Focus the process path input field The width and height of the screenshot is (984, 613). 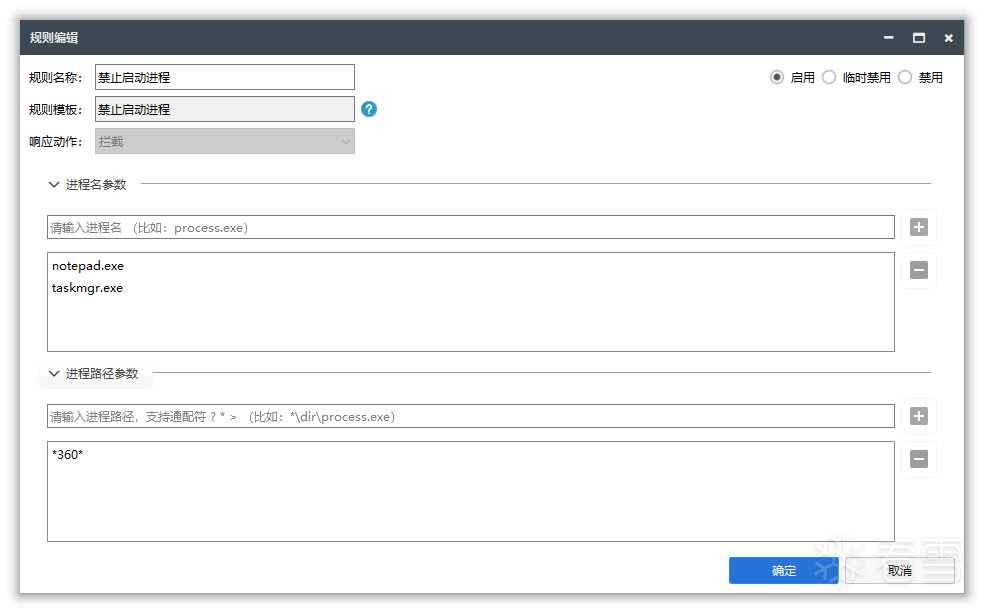click(x=470, y=416)
